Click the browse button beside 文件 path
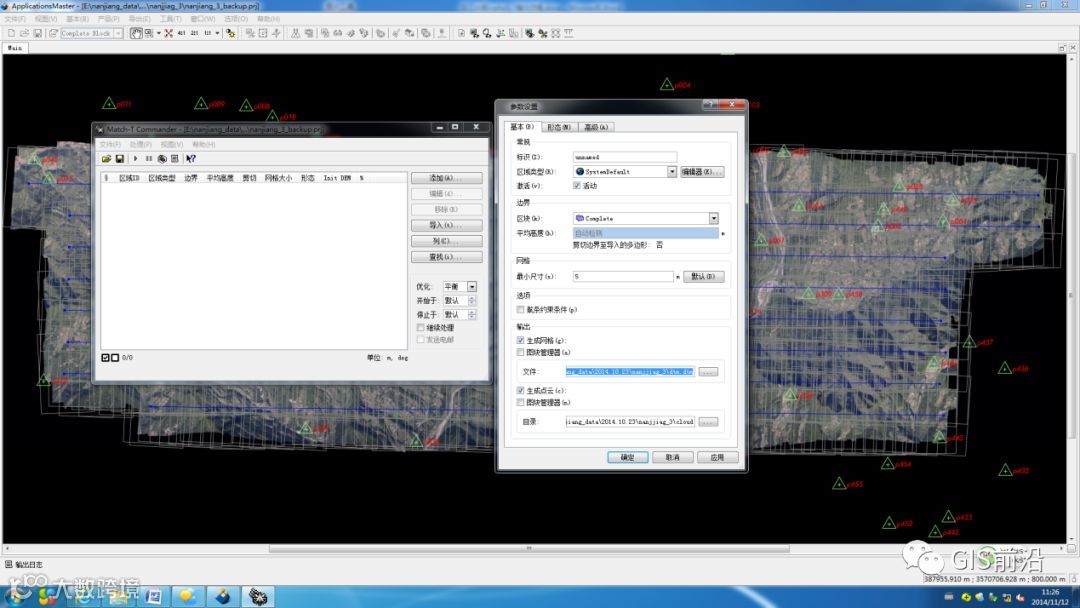 tap(708, 372)
